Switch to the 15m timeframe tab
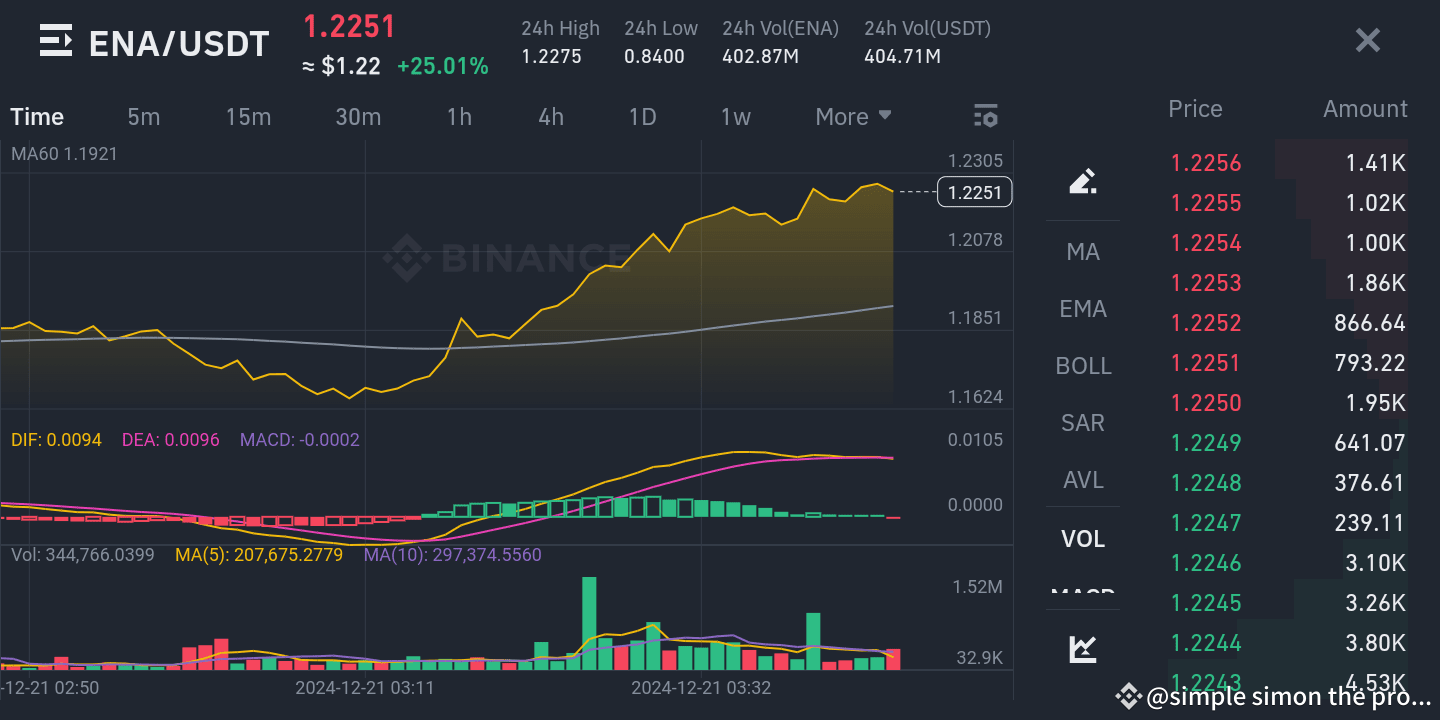 [x=248, y=116]
